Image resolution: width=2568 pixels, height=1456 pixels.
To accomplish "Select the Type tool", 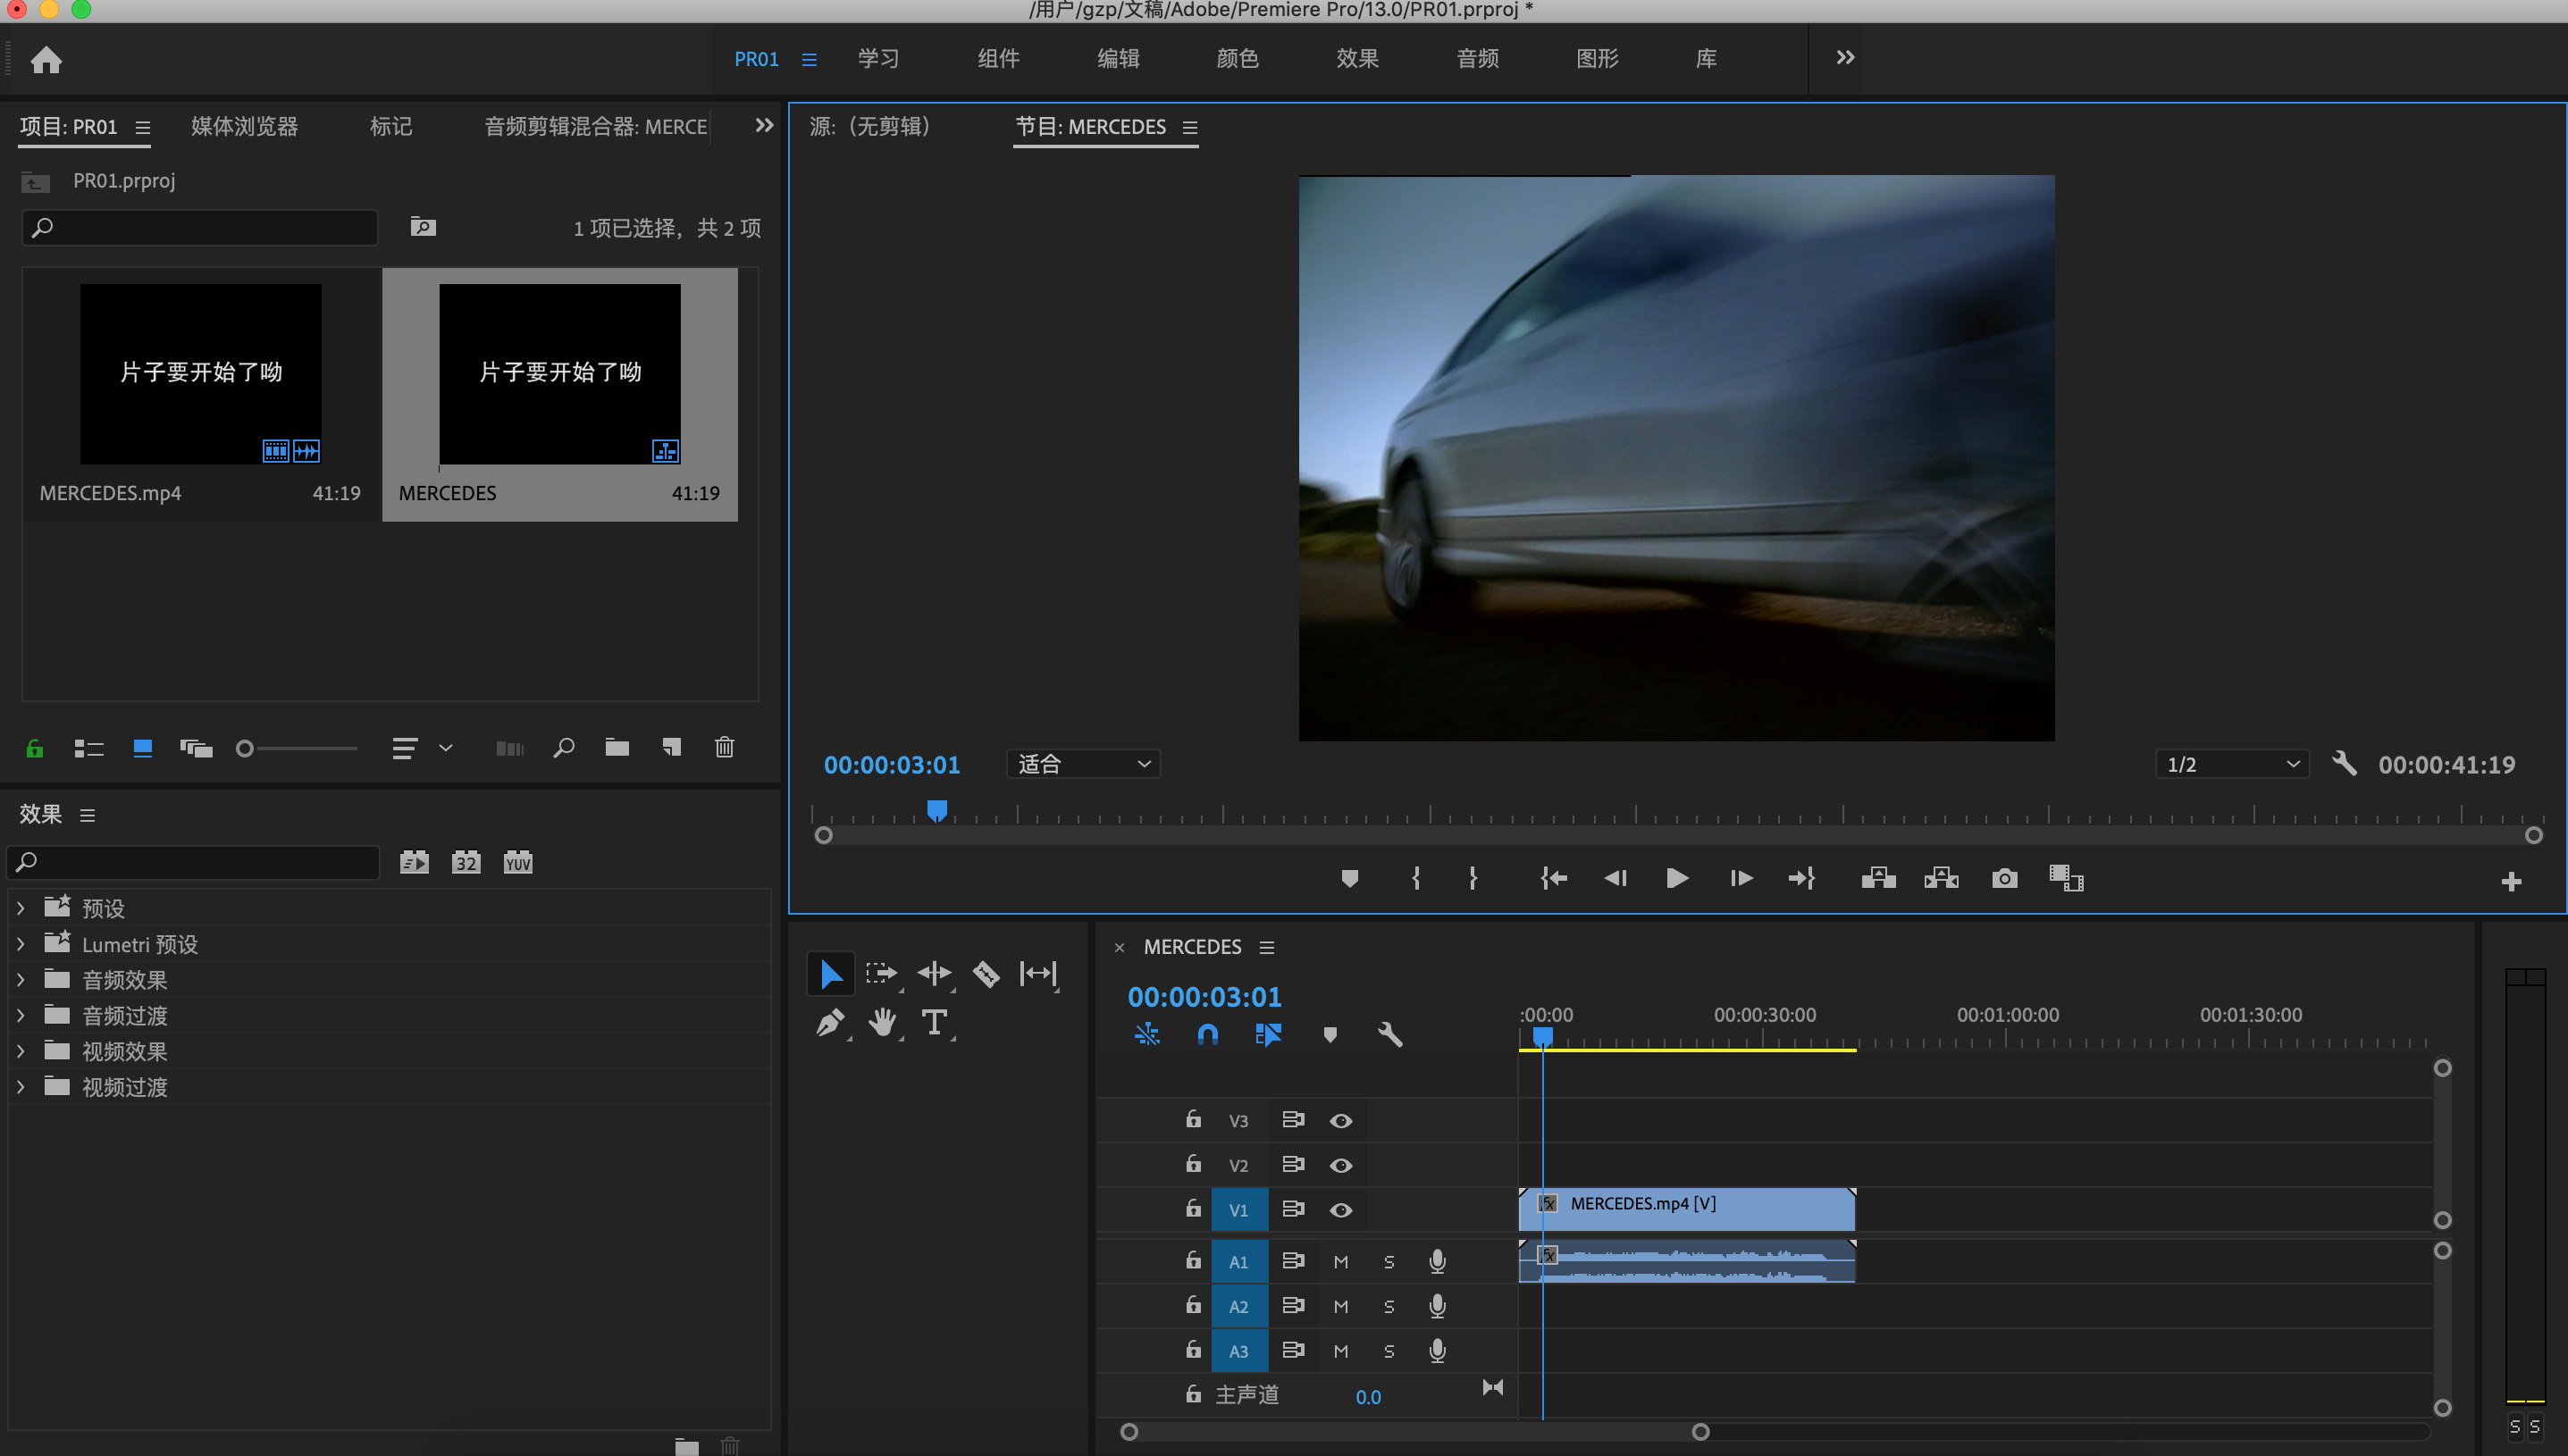I will point(934,1022).
